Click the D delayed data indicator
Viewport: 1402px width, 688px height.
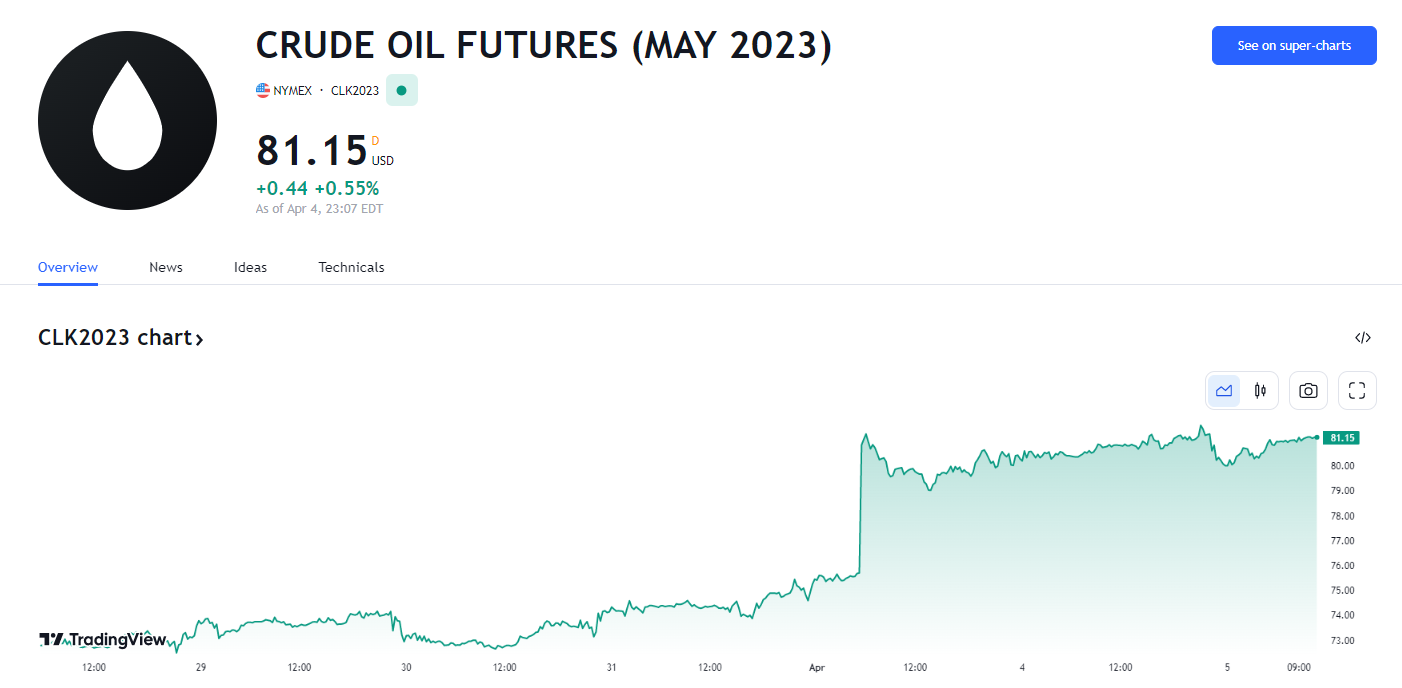(375, 141)
